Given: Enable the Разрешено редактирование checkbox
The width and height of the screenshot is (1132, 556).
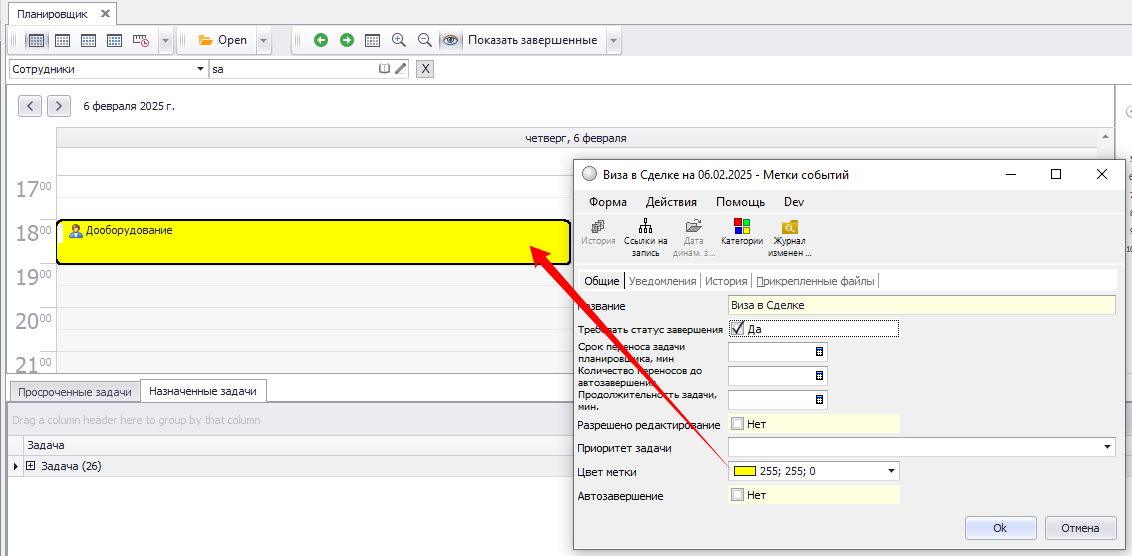Looking at the screenshot, I should pyautogui.click(x=738, y=424).
